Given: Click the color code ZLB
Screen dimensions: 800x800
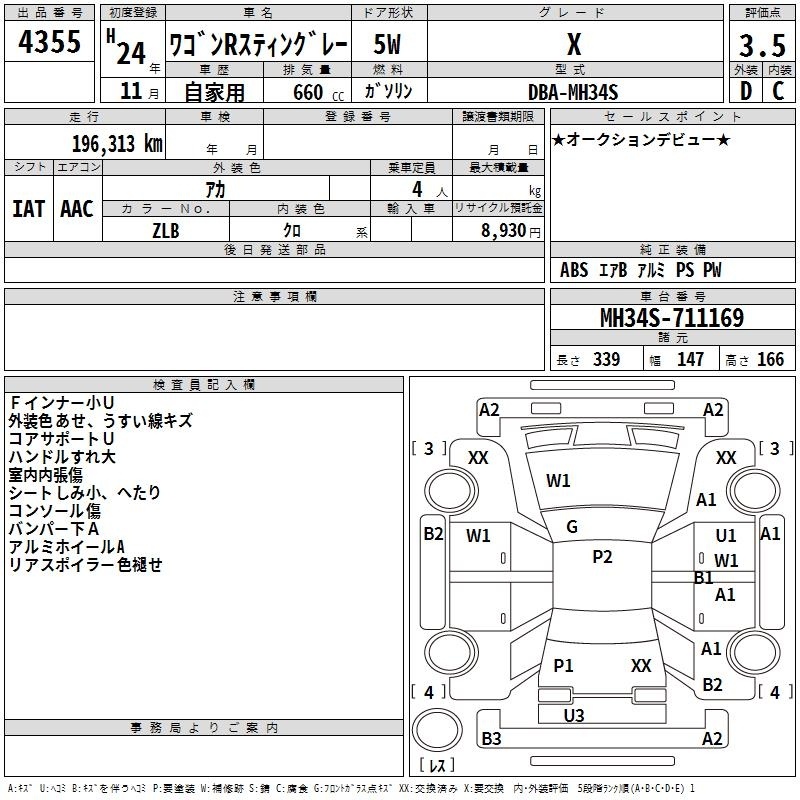Looking at the screenshot, I should click(x=166, y=229).
